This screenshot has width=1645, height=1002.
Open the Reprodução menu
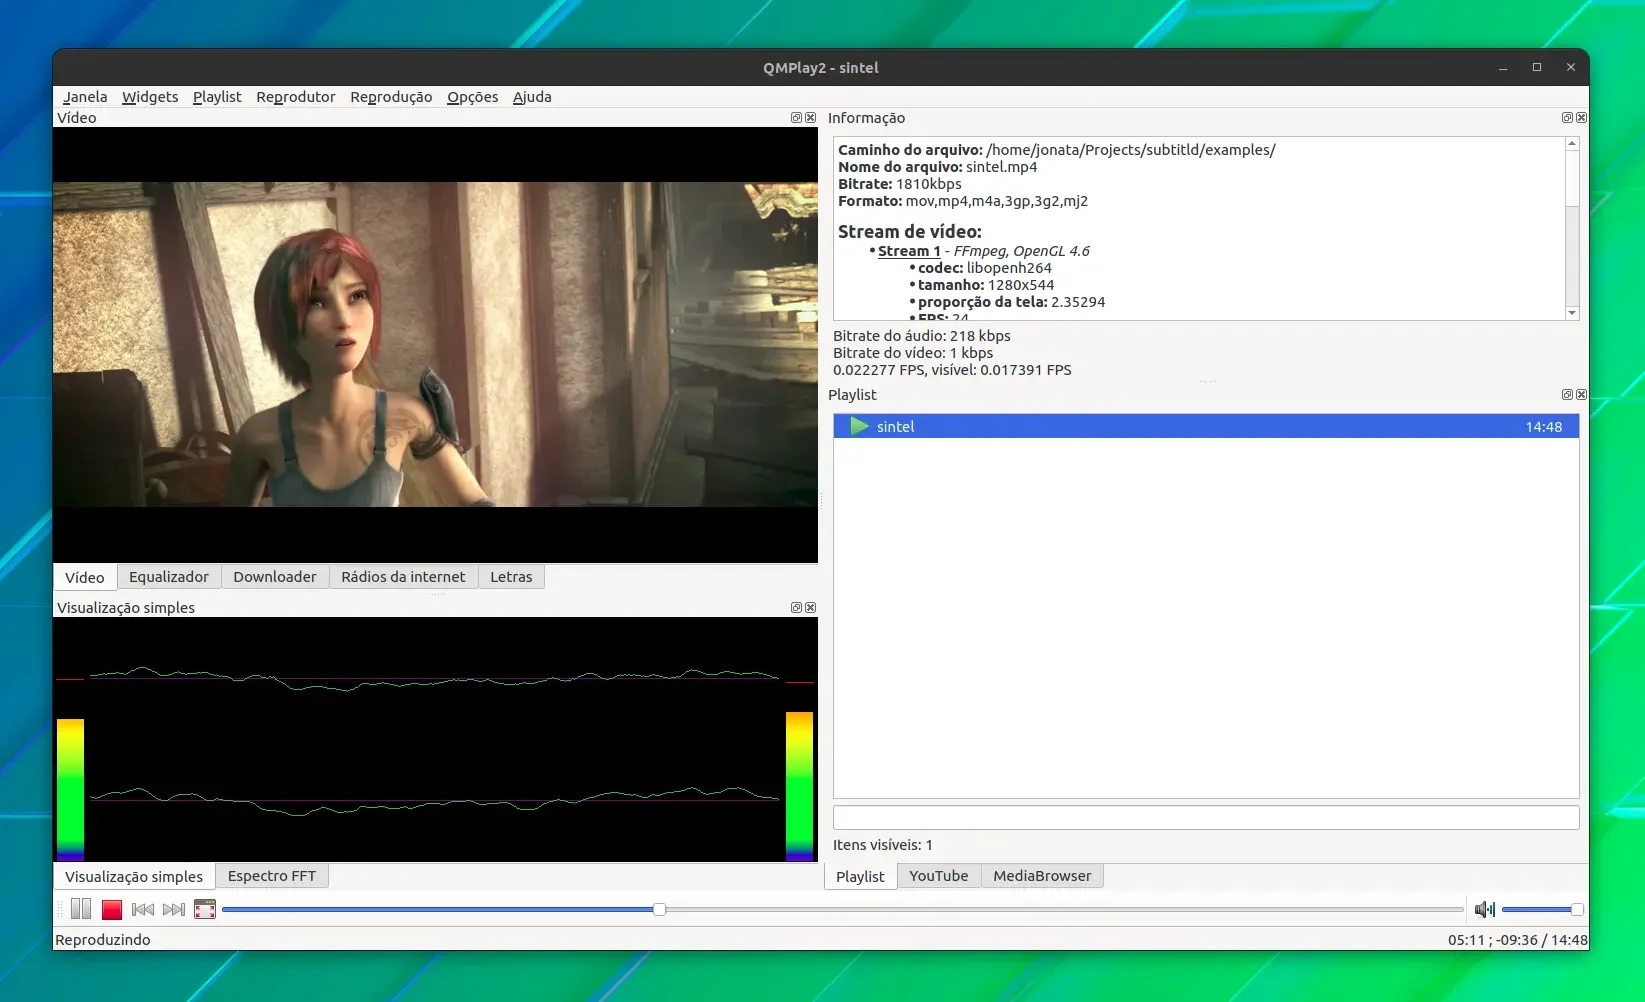pyautogui.click(x=391, y=97)
